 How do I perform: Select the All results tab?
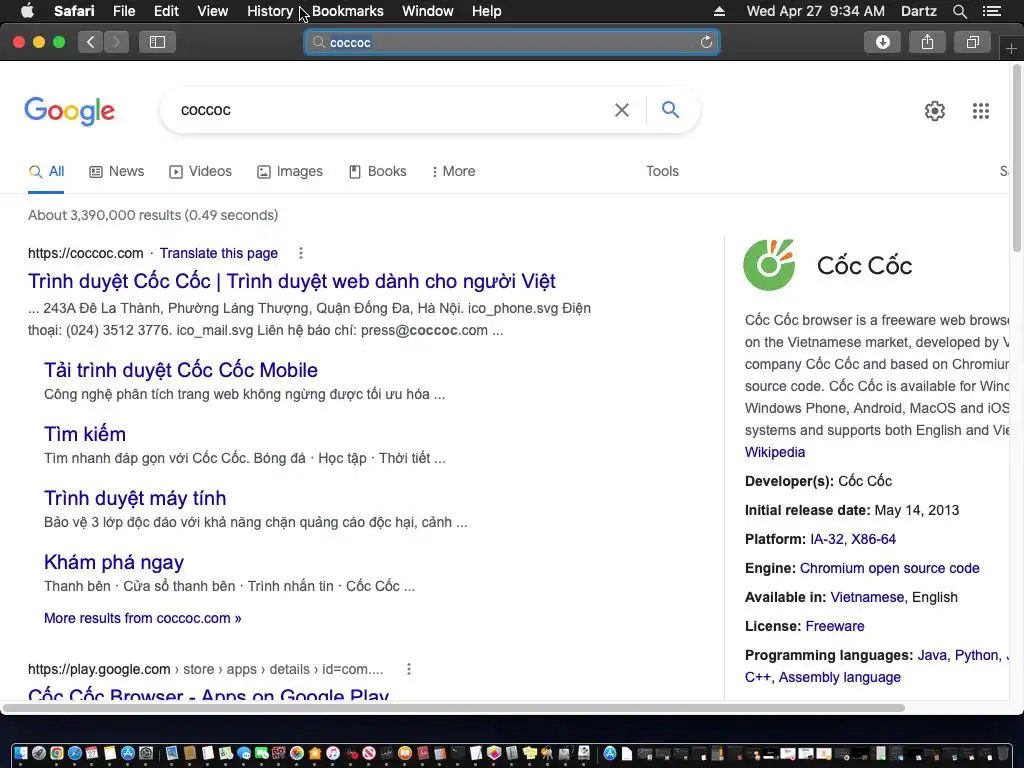coord(46,172)
